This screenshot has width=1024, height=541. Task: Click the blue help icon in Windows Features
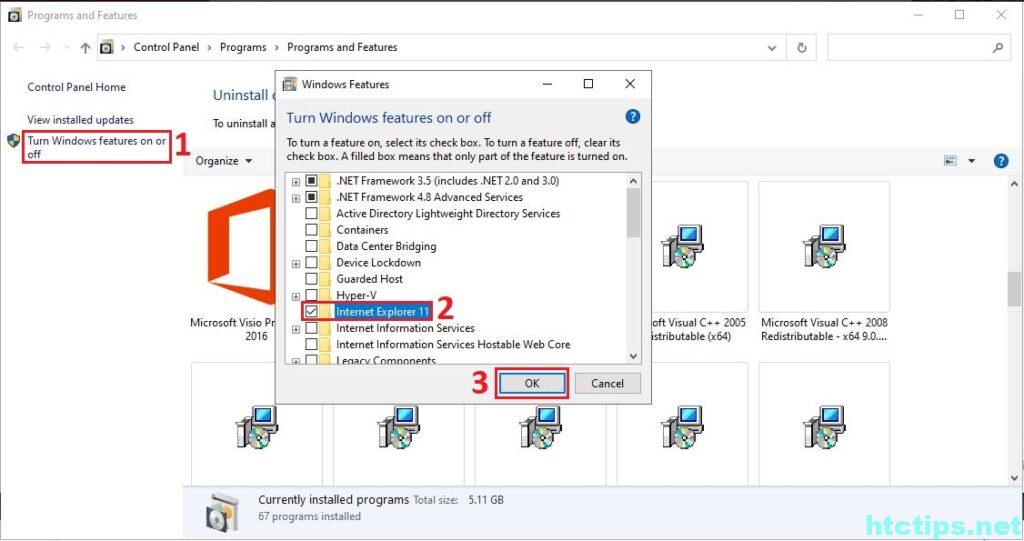click(632, 117)
